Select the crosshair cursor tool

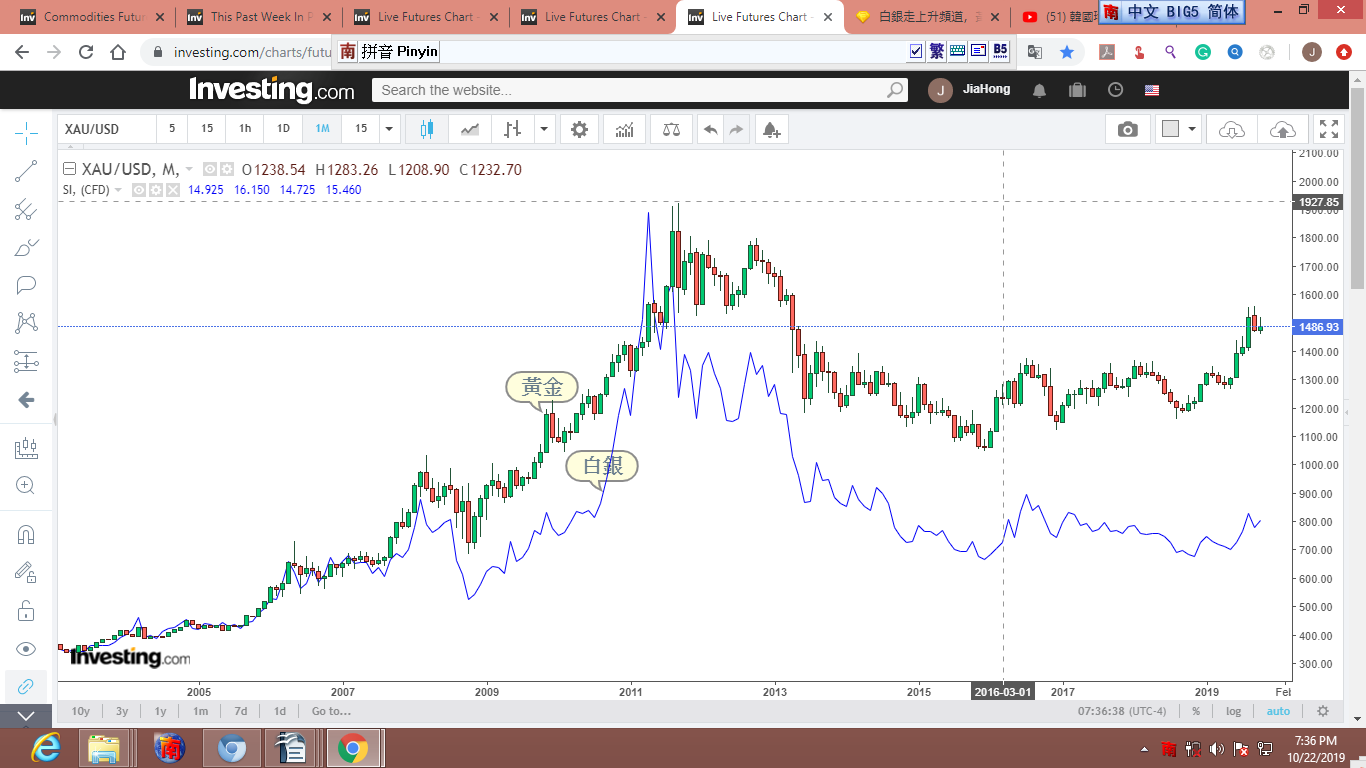(26, 131)
